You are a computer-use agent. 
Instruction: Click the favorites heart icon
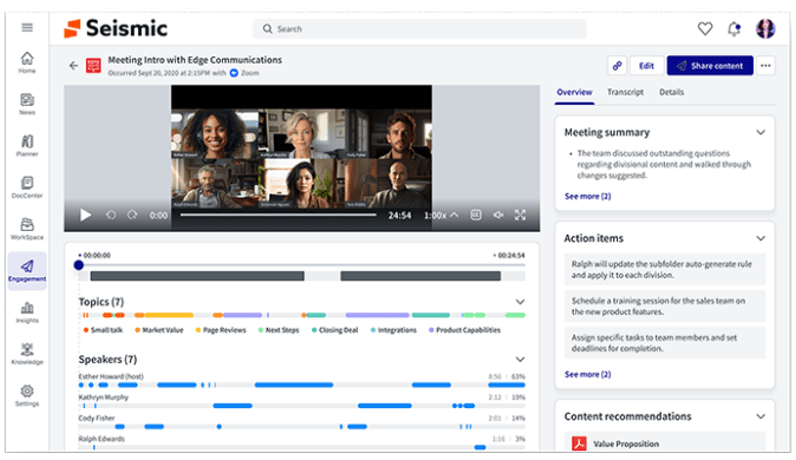(x=705, y=28)
